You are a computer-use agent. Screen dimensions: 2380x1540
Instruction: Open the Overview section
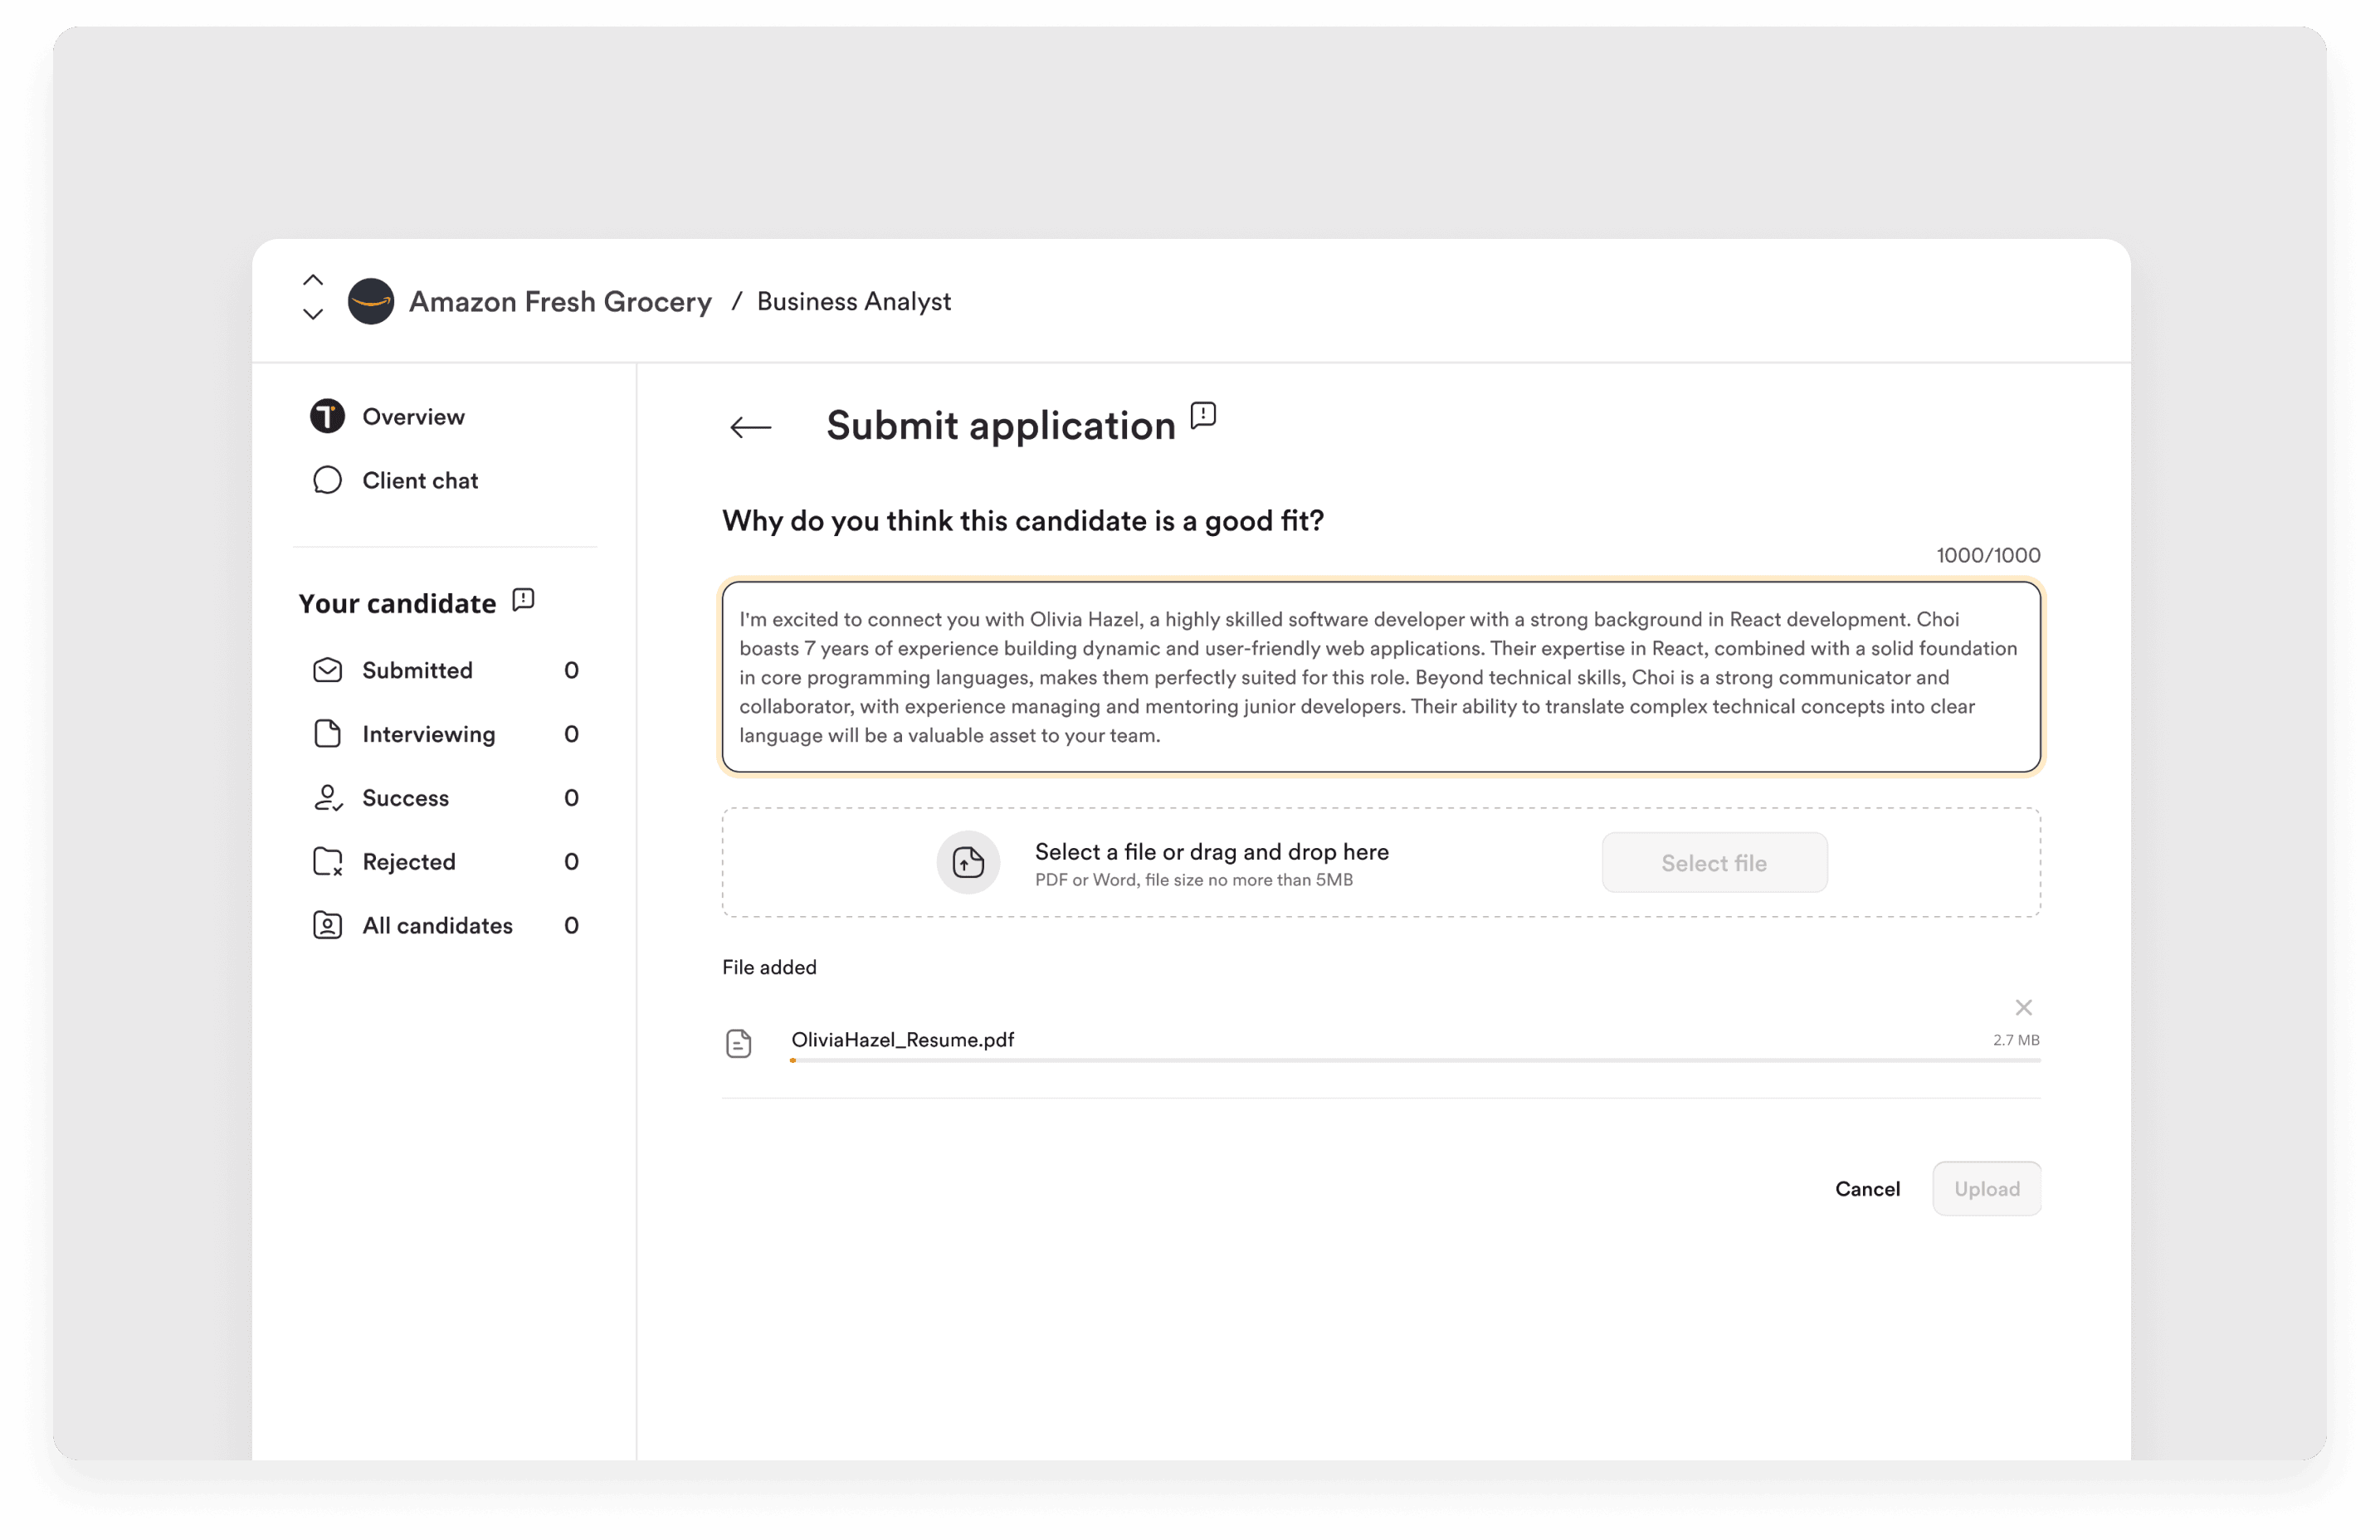413,416
